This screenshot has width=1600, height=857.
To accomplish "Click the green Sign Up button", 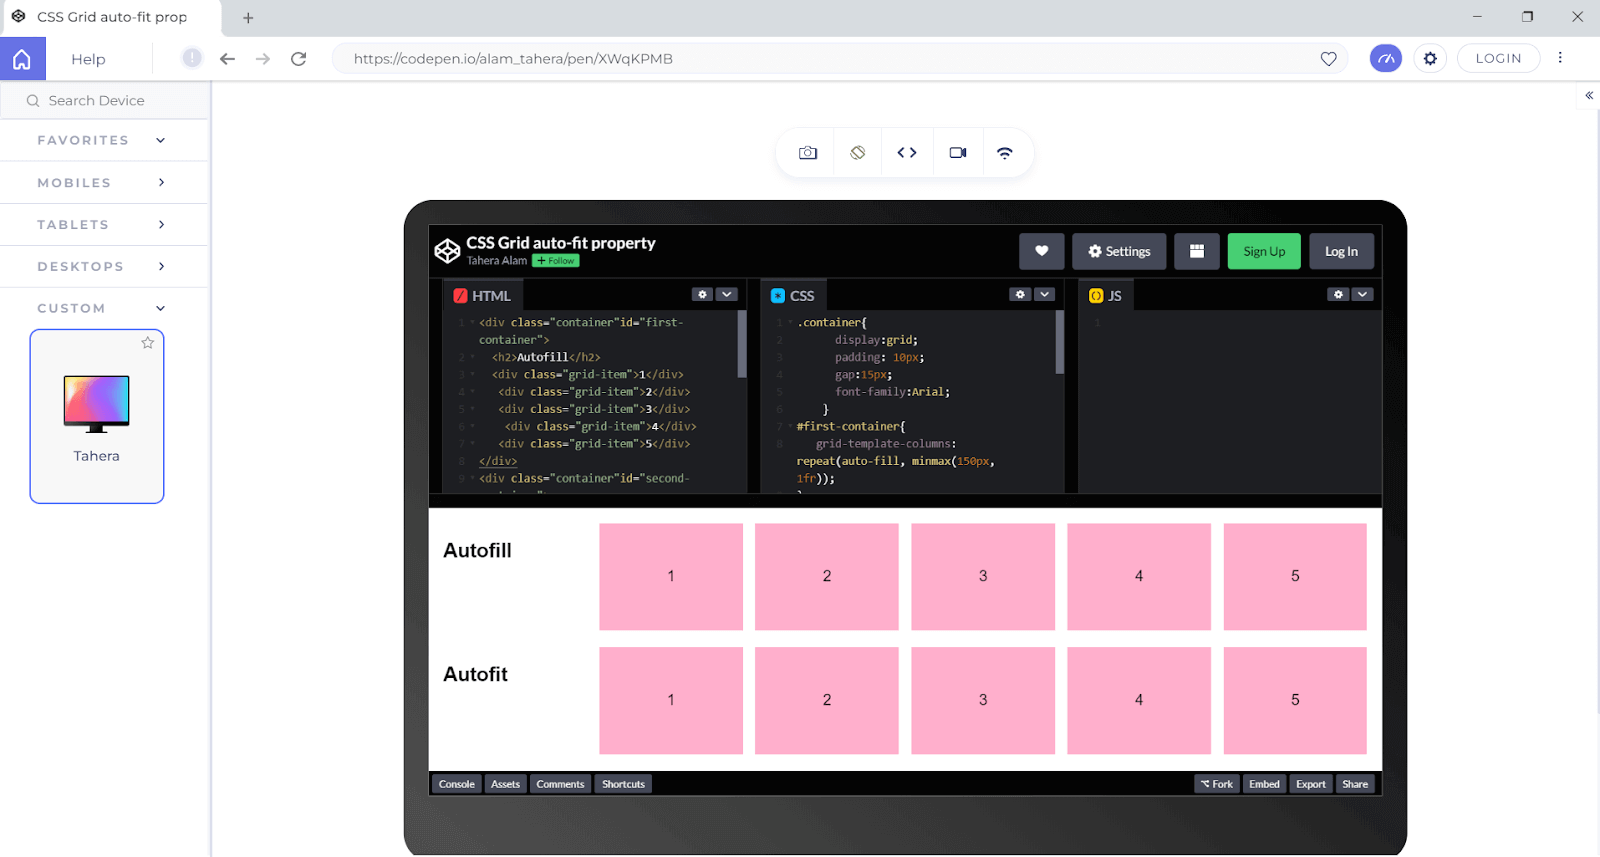I will click(1264, 251).
